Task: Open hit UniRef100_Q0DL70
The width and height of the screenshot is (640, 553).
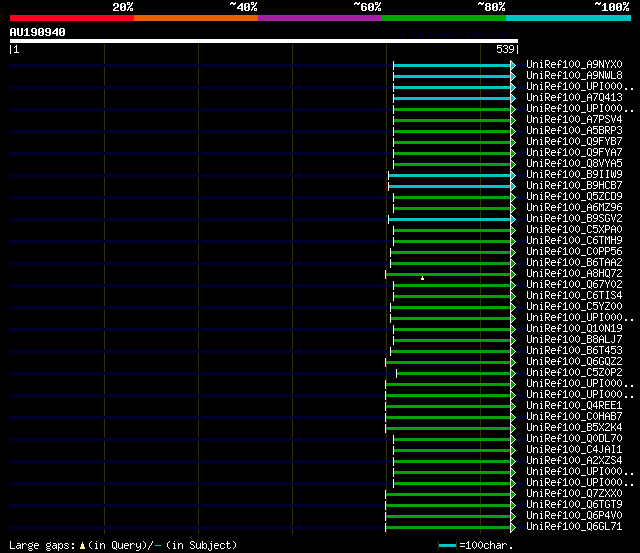Action: point(574,439)
